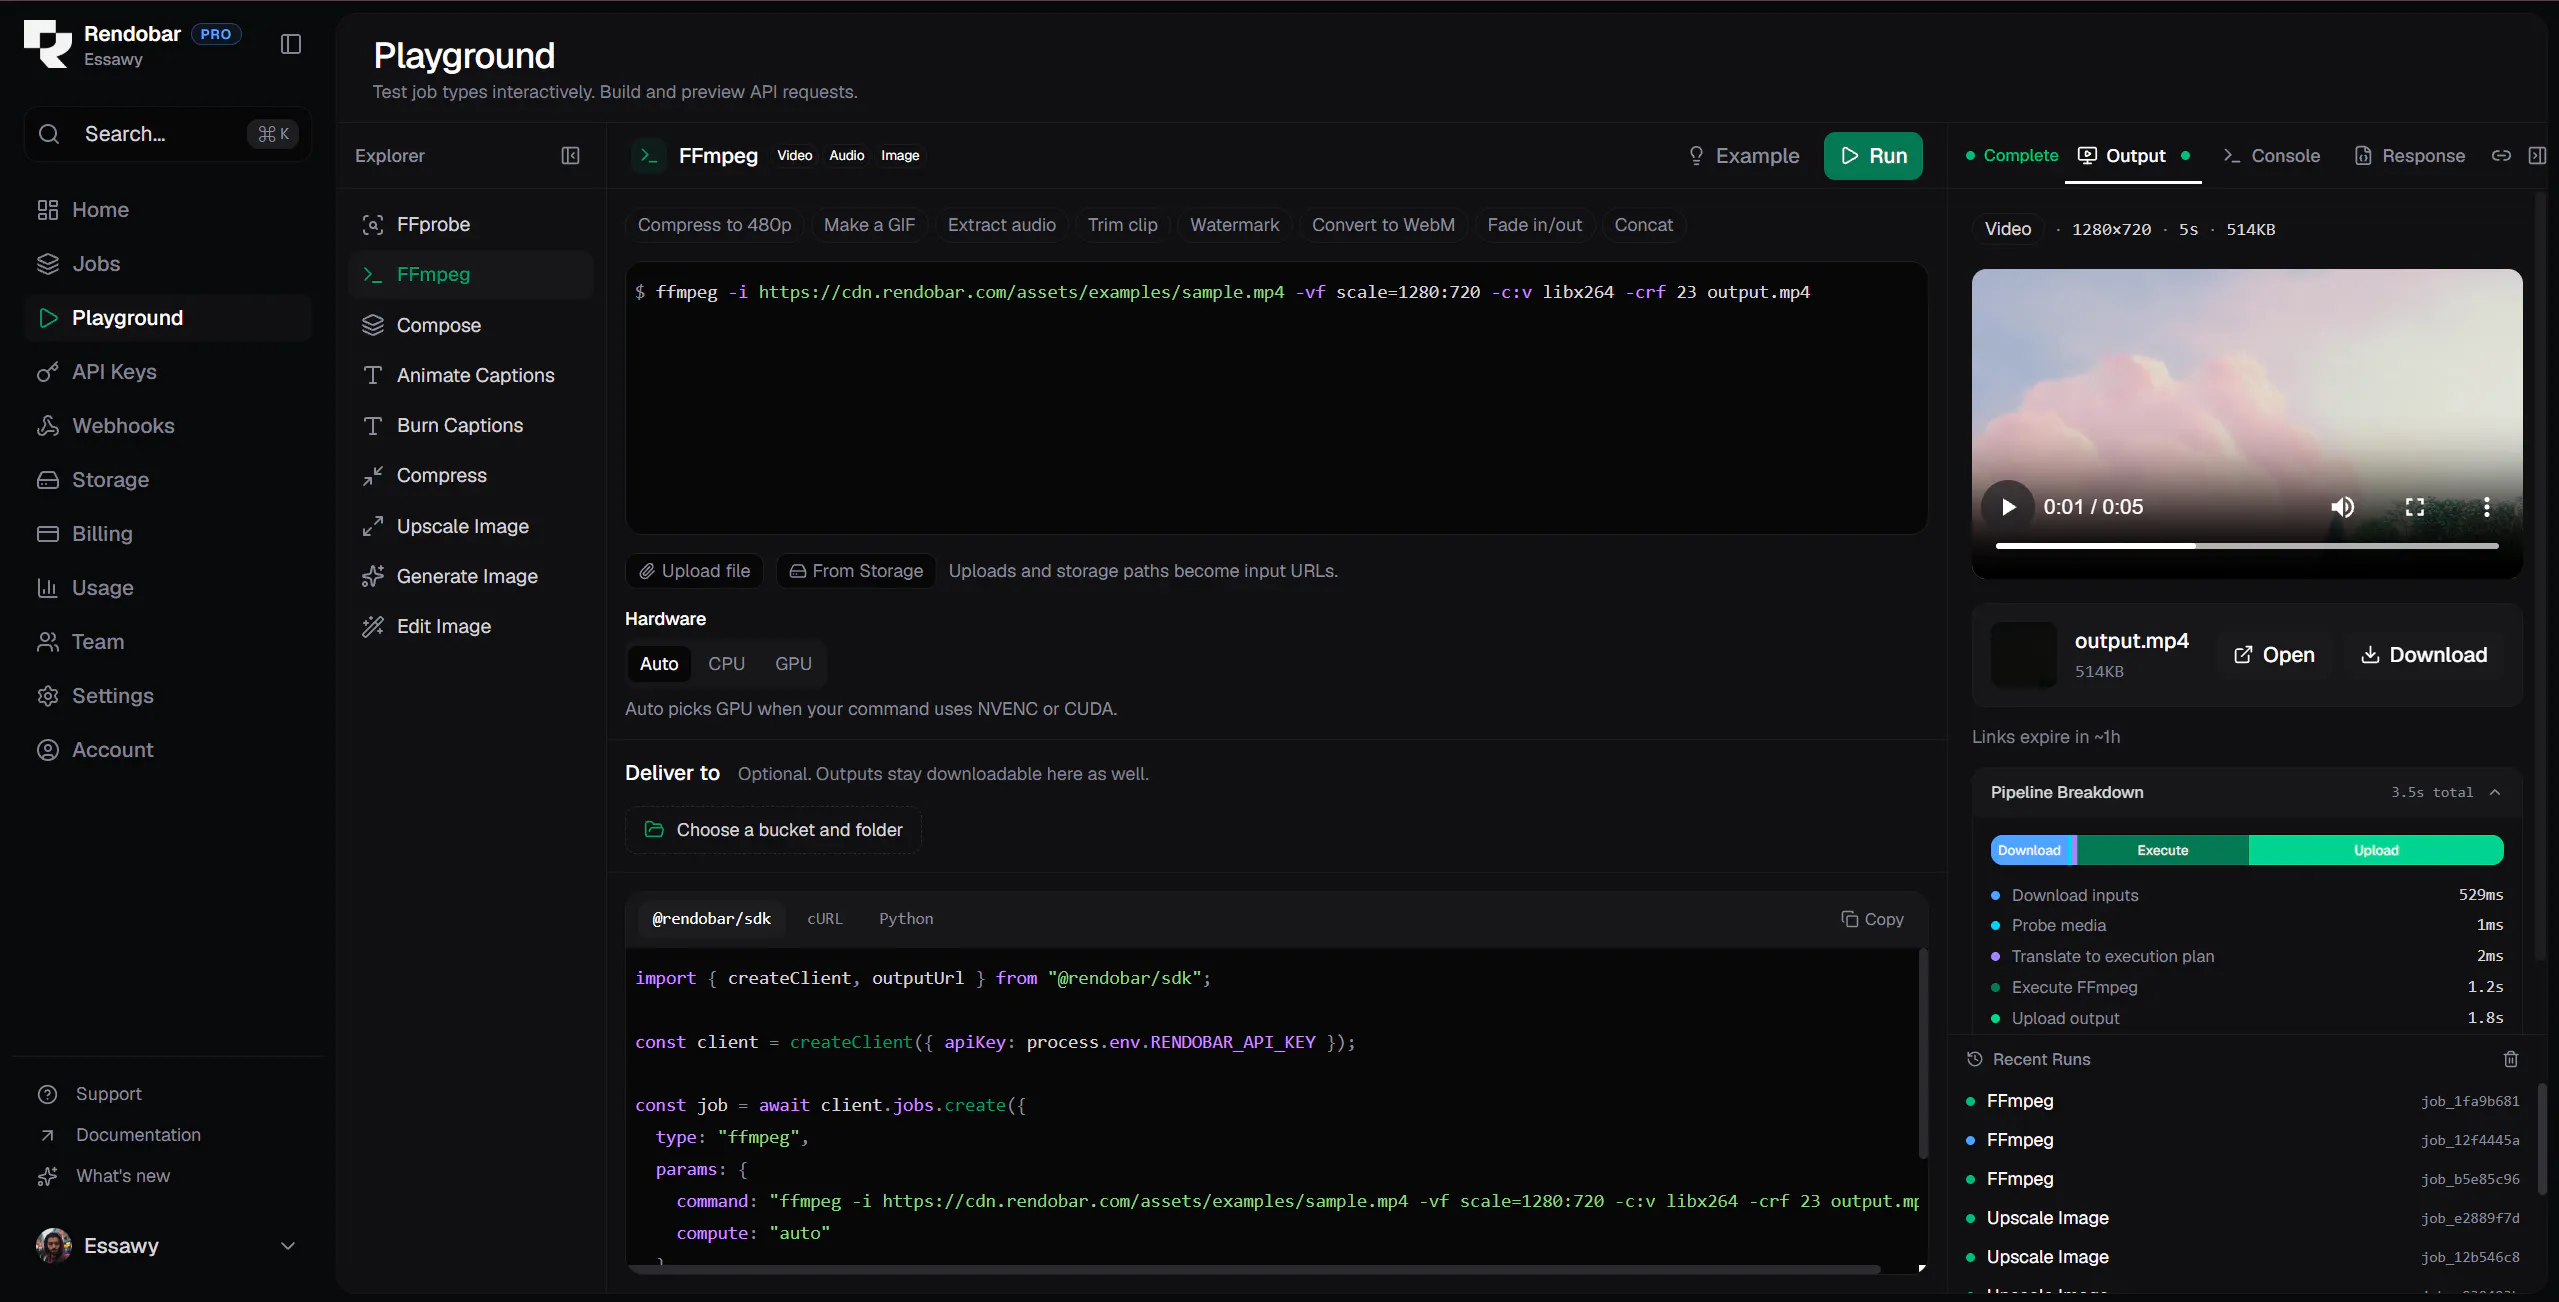Select Generate Image job type
The height and width of the screenshot is (1302, 2559).
point(471,576)
